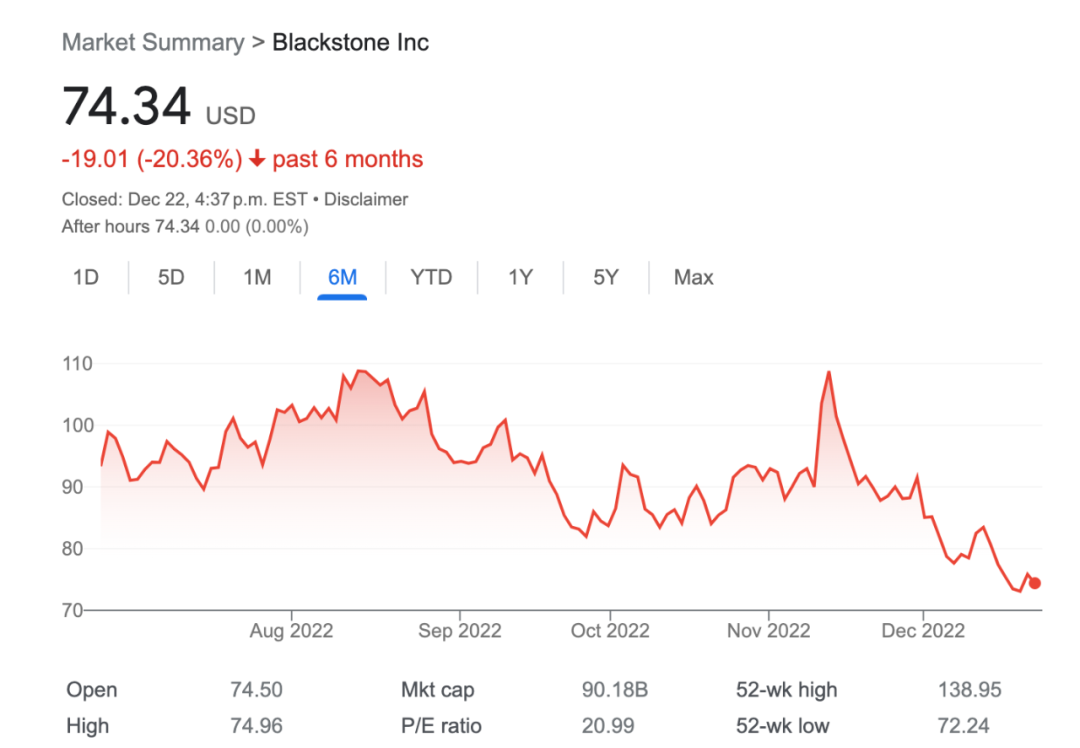
Task: Click the Mkt cap value 90.18B
Action: (x=614, y=690)
